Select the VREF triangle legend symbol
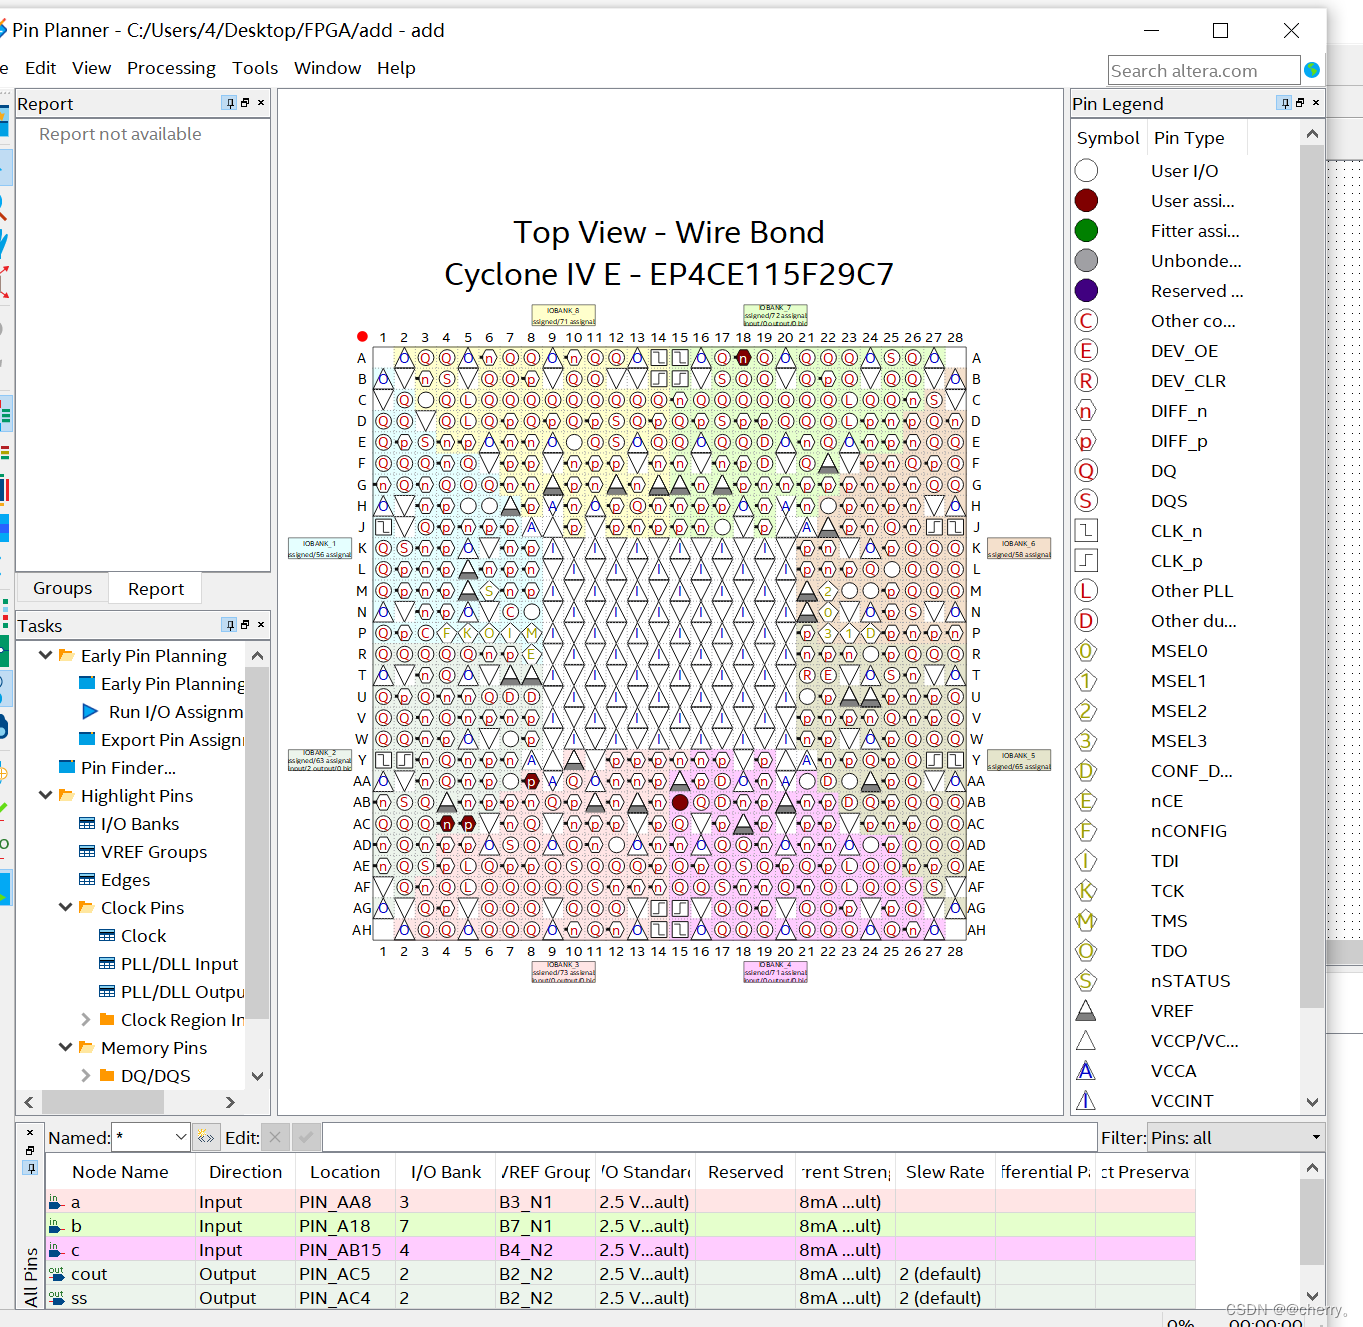The height and width of the screenshot is (1327, 1363). 1086,1011
